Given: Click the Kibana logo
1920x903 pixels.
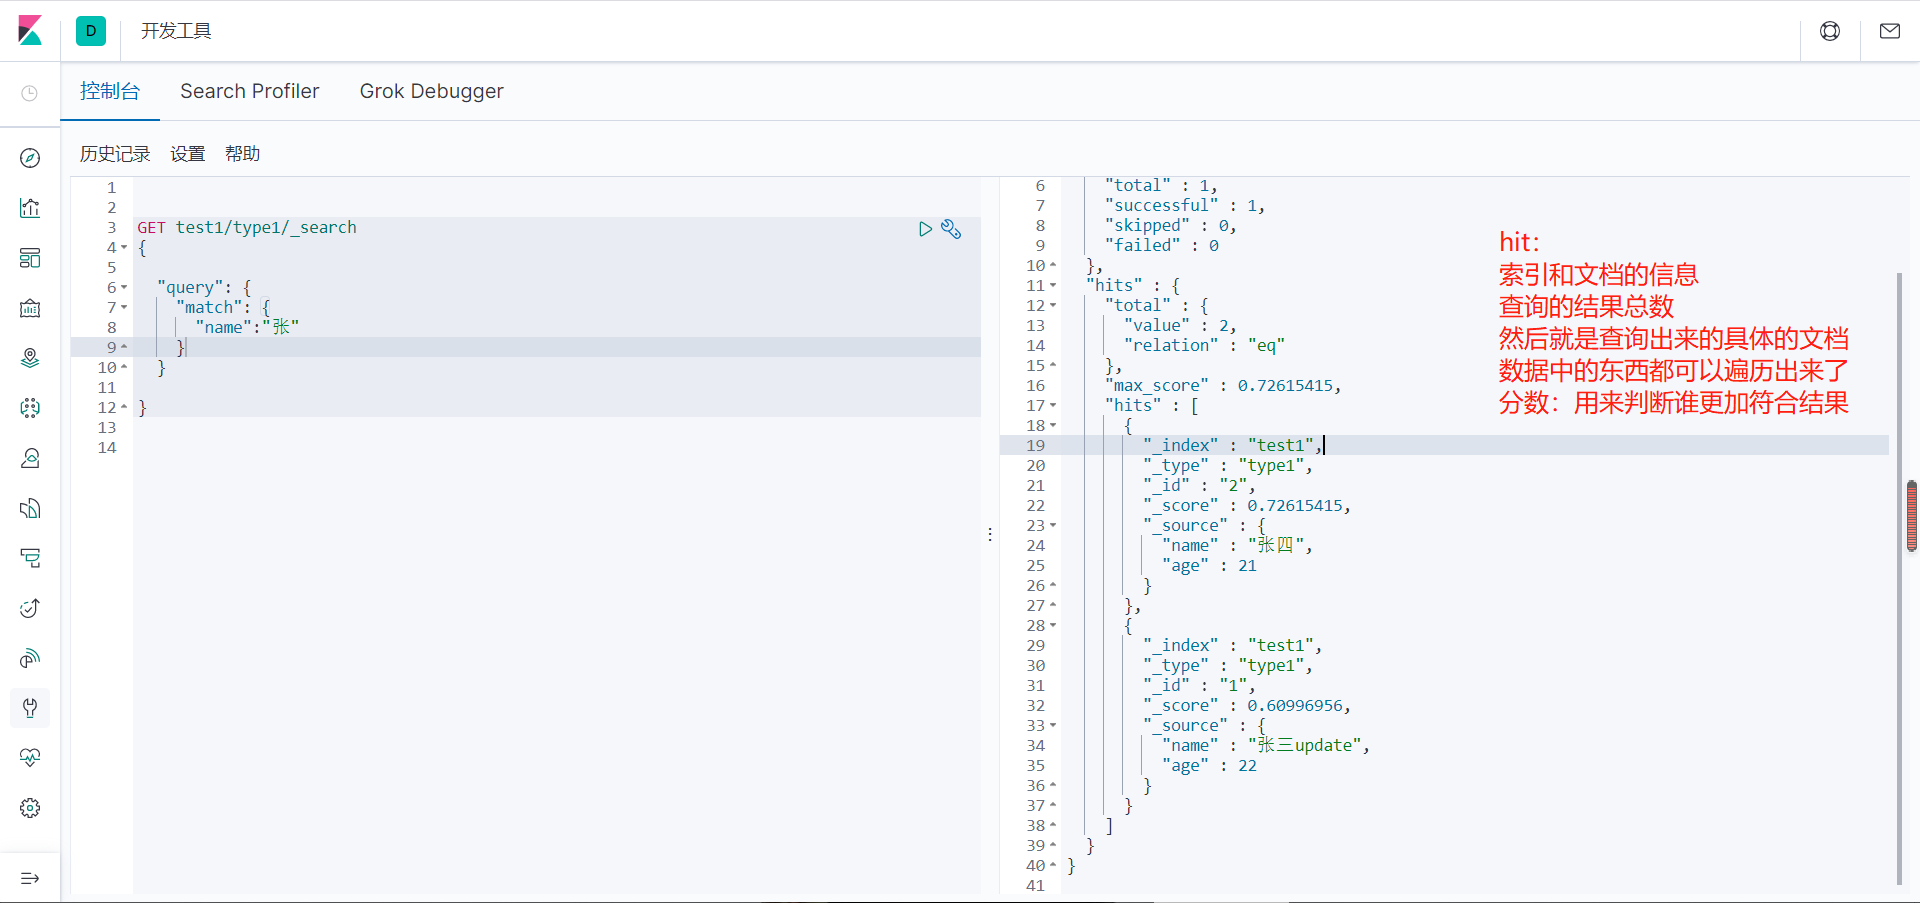Looking at the screenshot, I should [x=30, y=30].
